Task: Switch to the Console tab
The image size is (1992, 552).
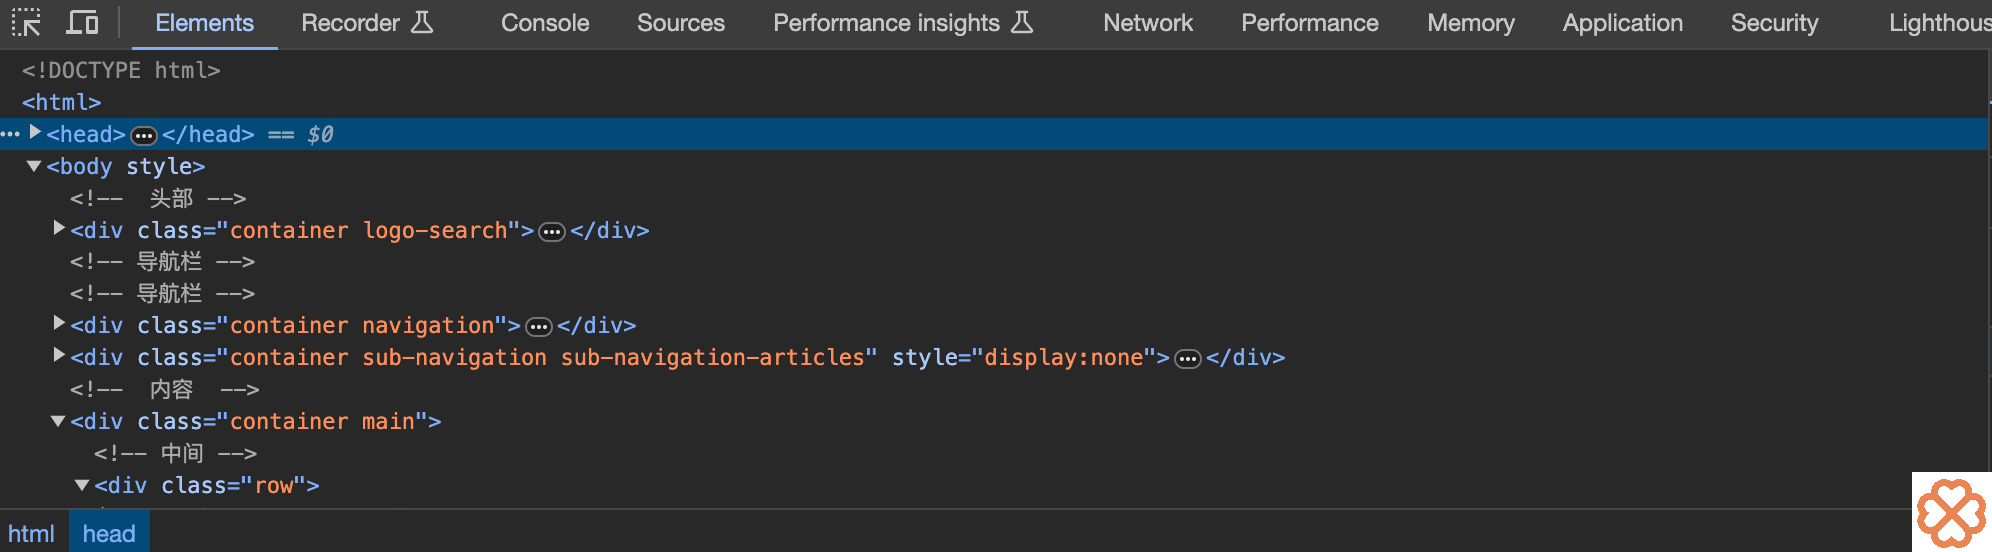Action: pos(545,23)
